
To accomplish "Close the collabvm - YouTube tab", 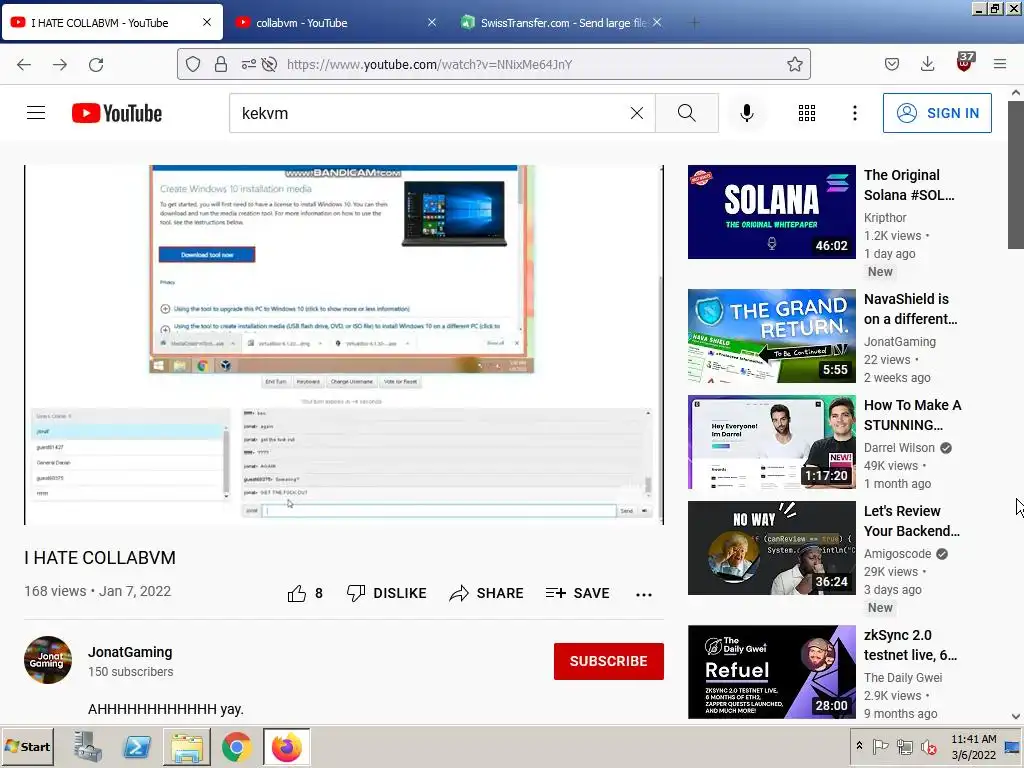I will point(432,22).
